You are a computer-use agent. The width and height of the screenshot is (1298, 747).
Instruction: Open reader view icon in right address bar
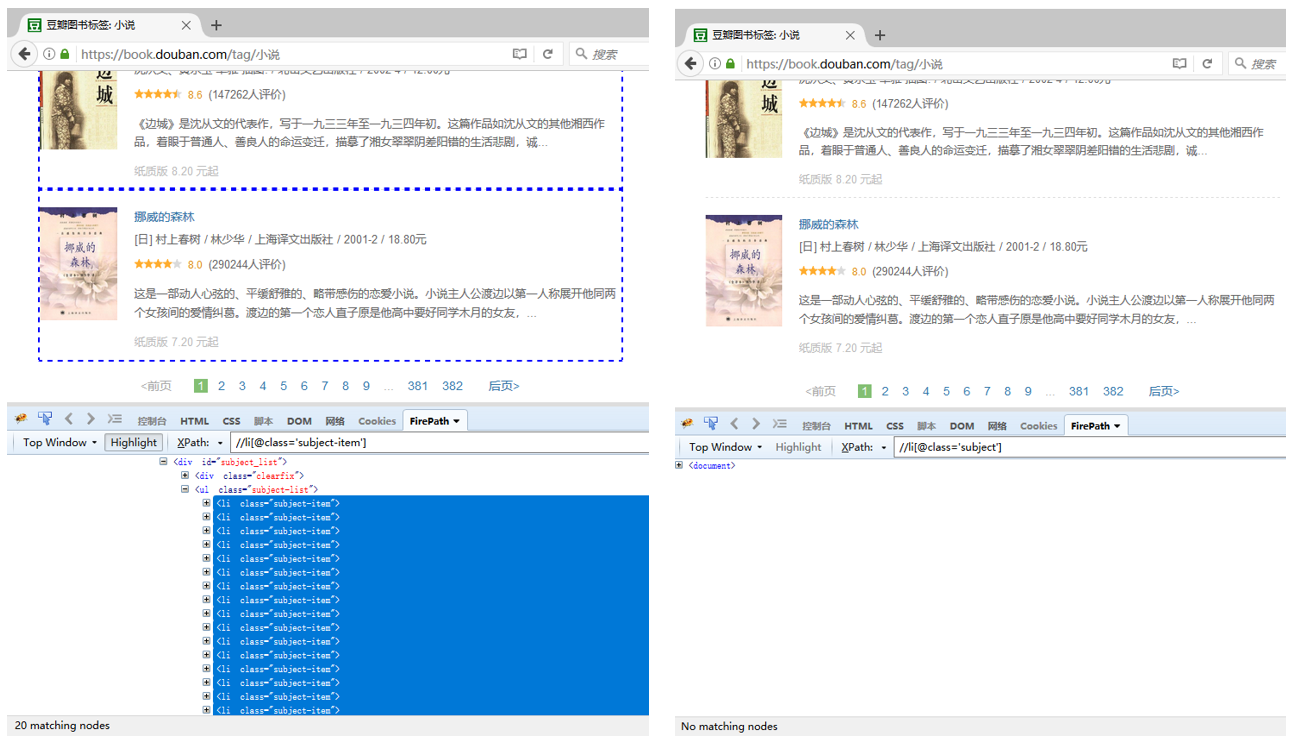pos(1180,63)
